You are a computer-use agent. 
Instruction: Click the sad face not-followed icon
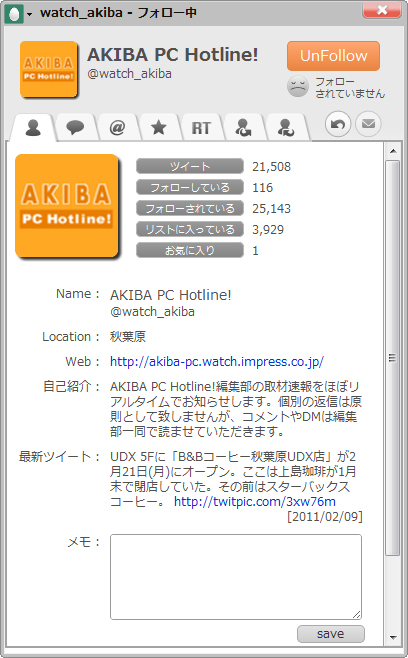point(298,86)
